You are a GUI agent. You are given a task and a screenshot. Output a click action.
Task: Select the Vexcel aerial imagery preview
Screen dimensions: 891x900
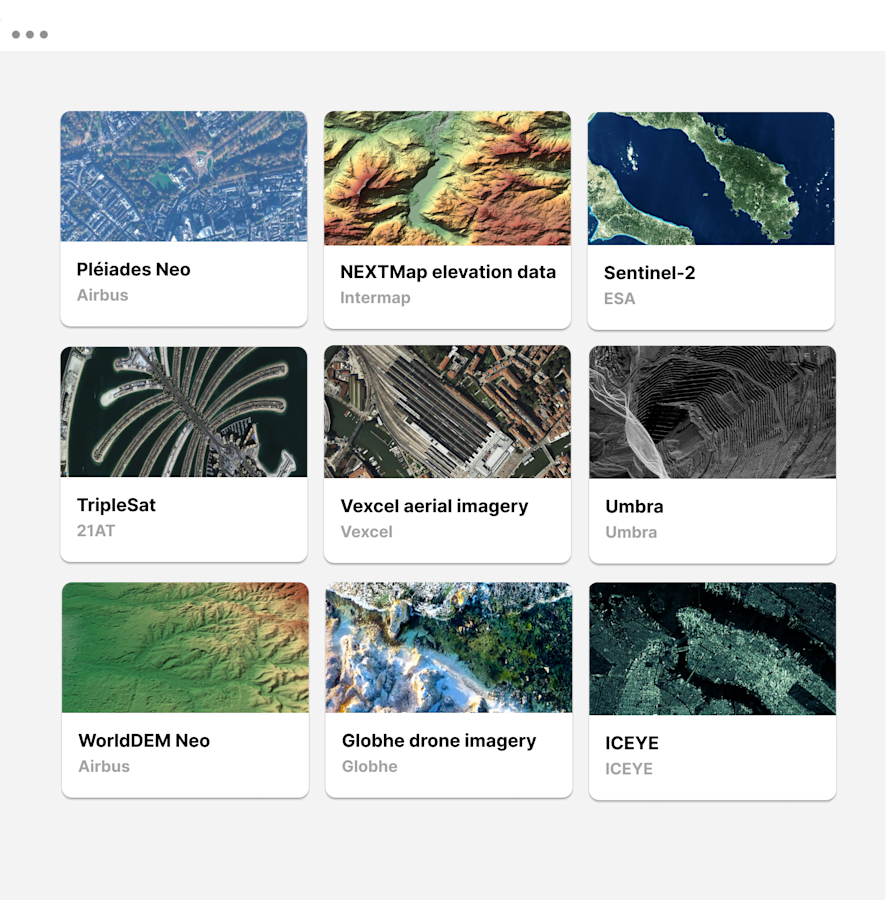(447, 411)
